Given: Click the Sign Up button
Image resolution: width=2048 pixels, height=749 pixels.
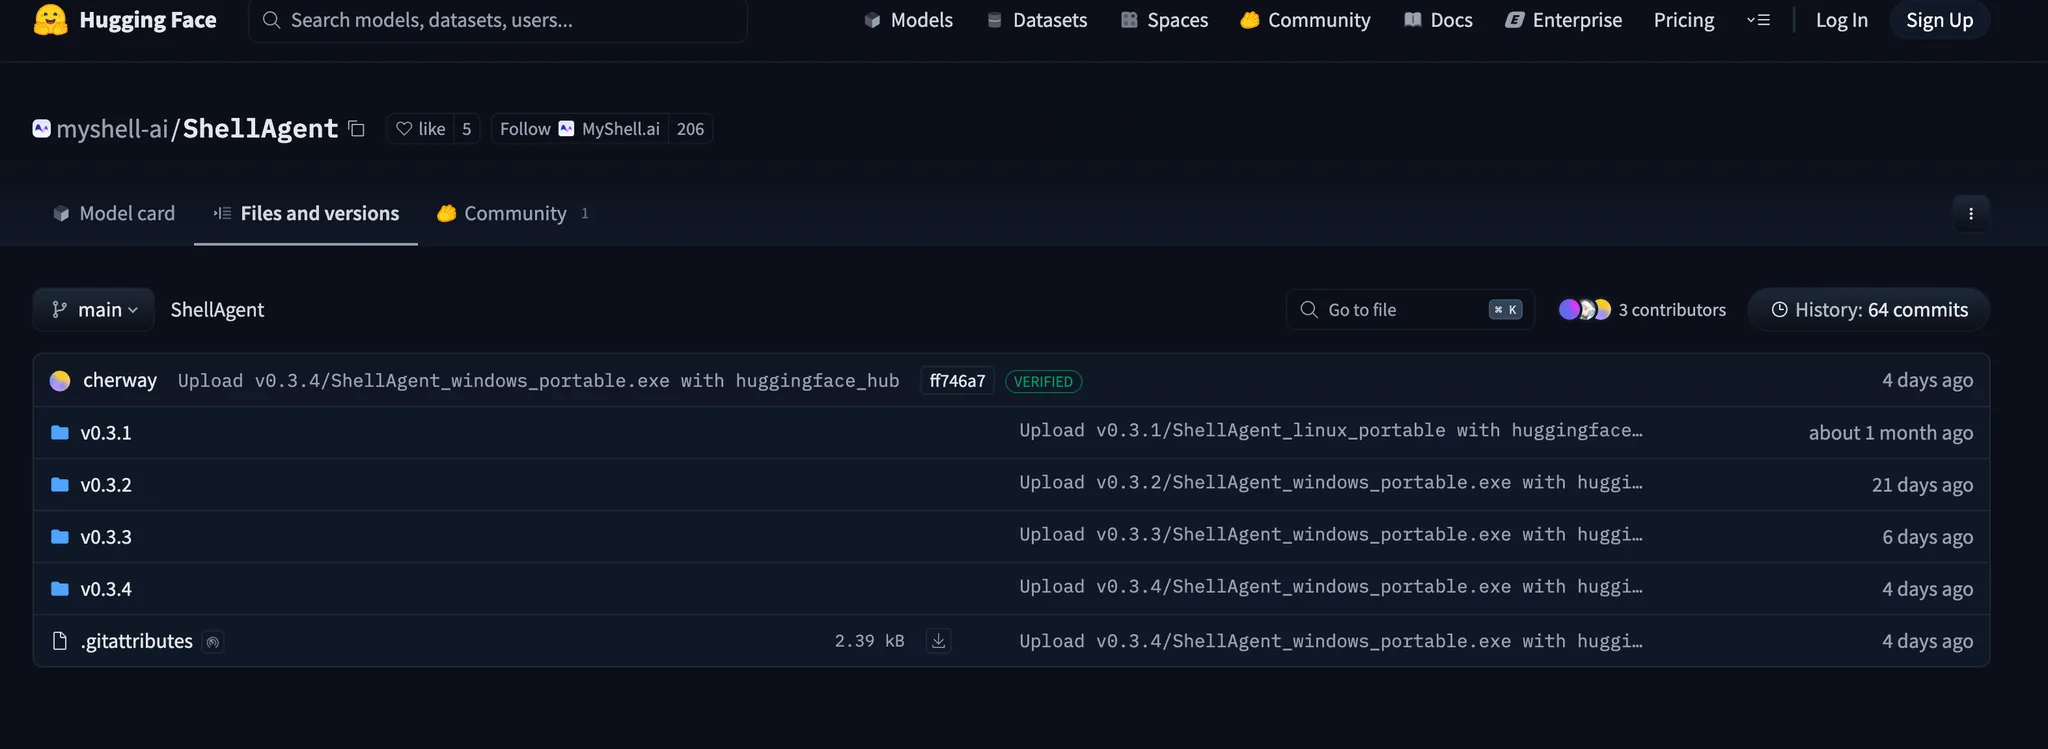Looking at the screenshot, I should coord(1939,20).
